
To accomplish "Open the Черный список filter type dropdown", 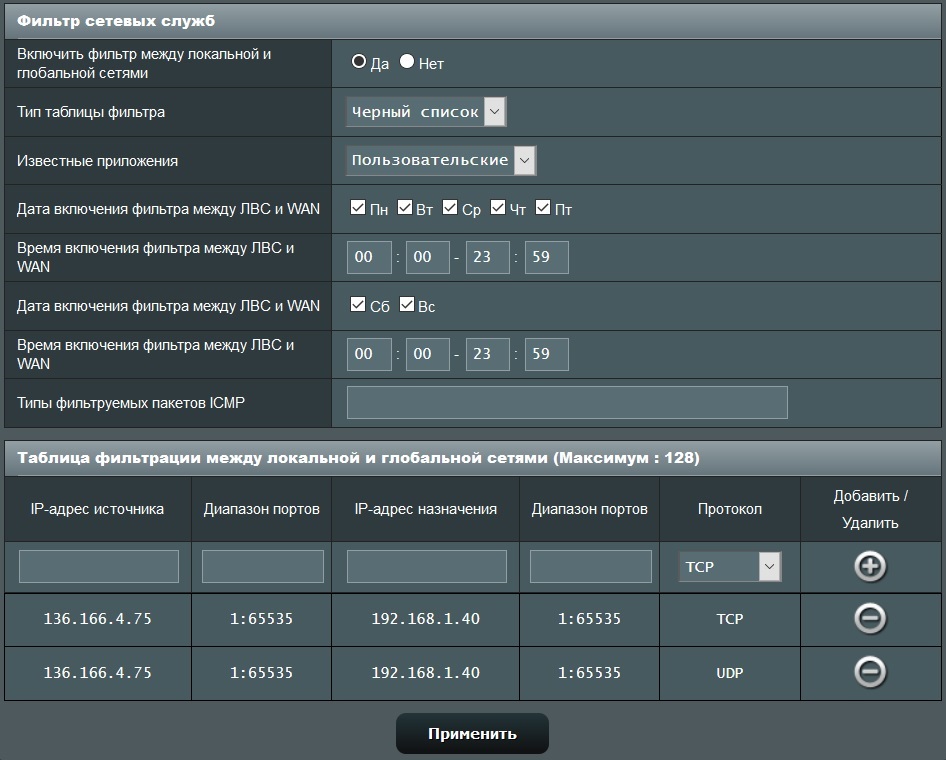I will [x=426, y=112].
